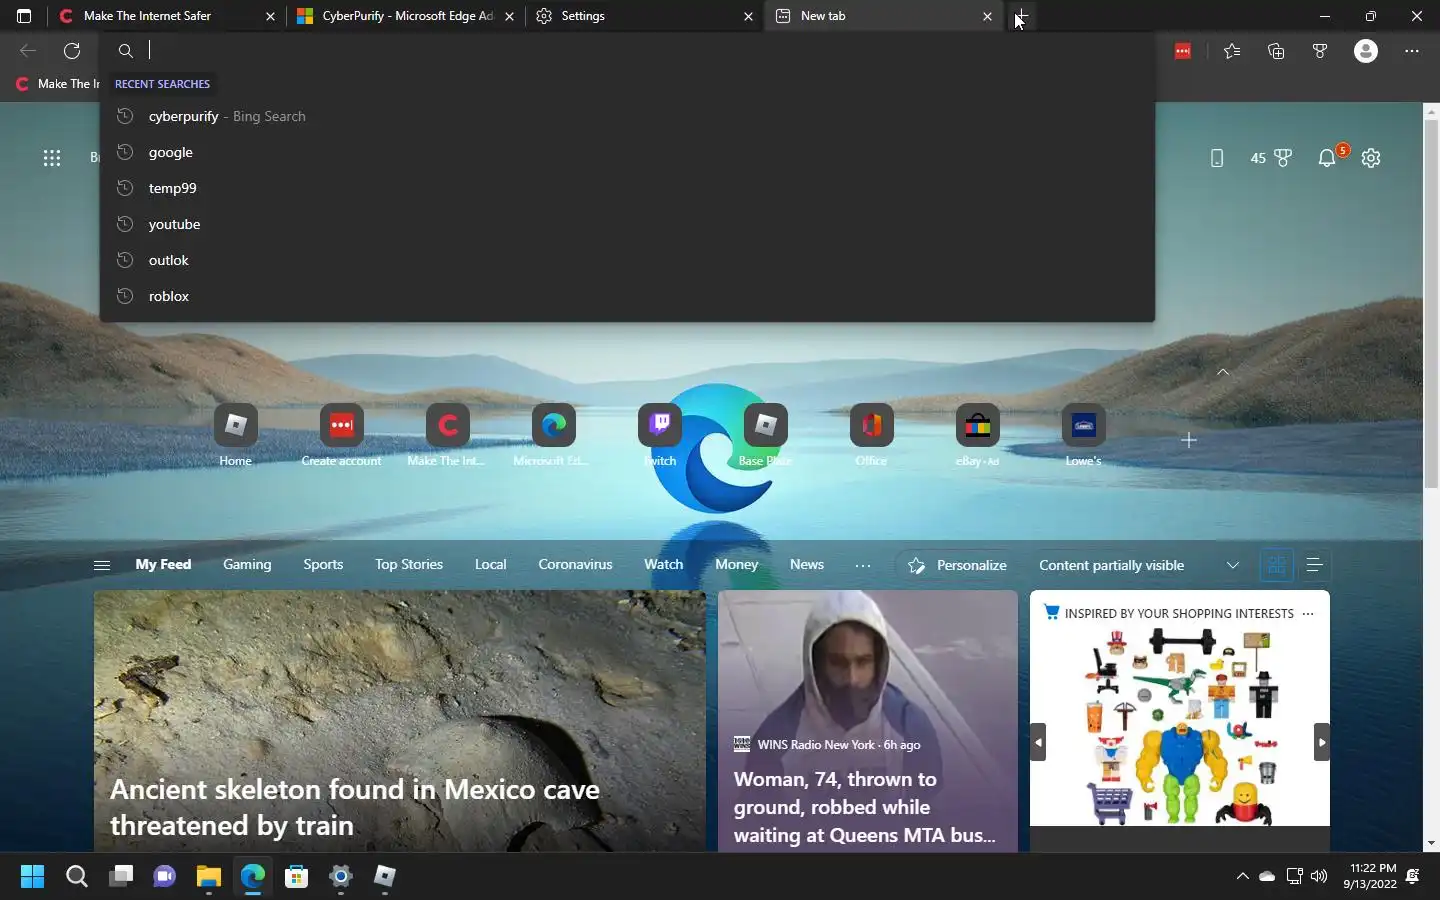Show previous shopping carousel item
The image size is (1440, 900).
pyautogui.click(x=1038, y=742)
